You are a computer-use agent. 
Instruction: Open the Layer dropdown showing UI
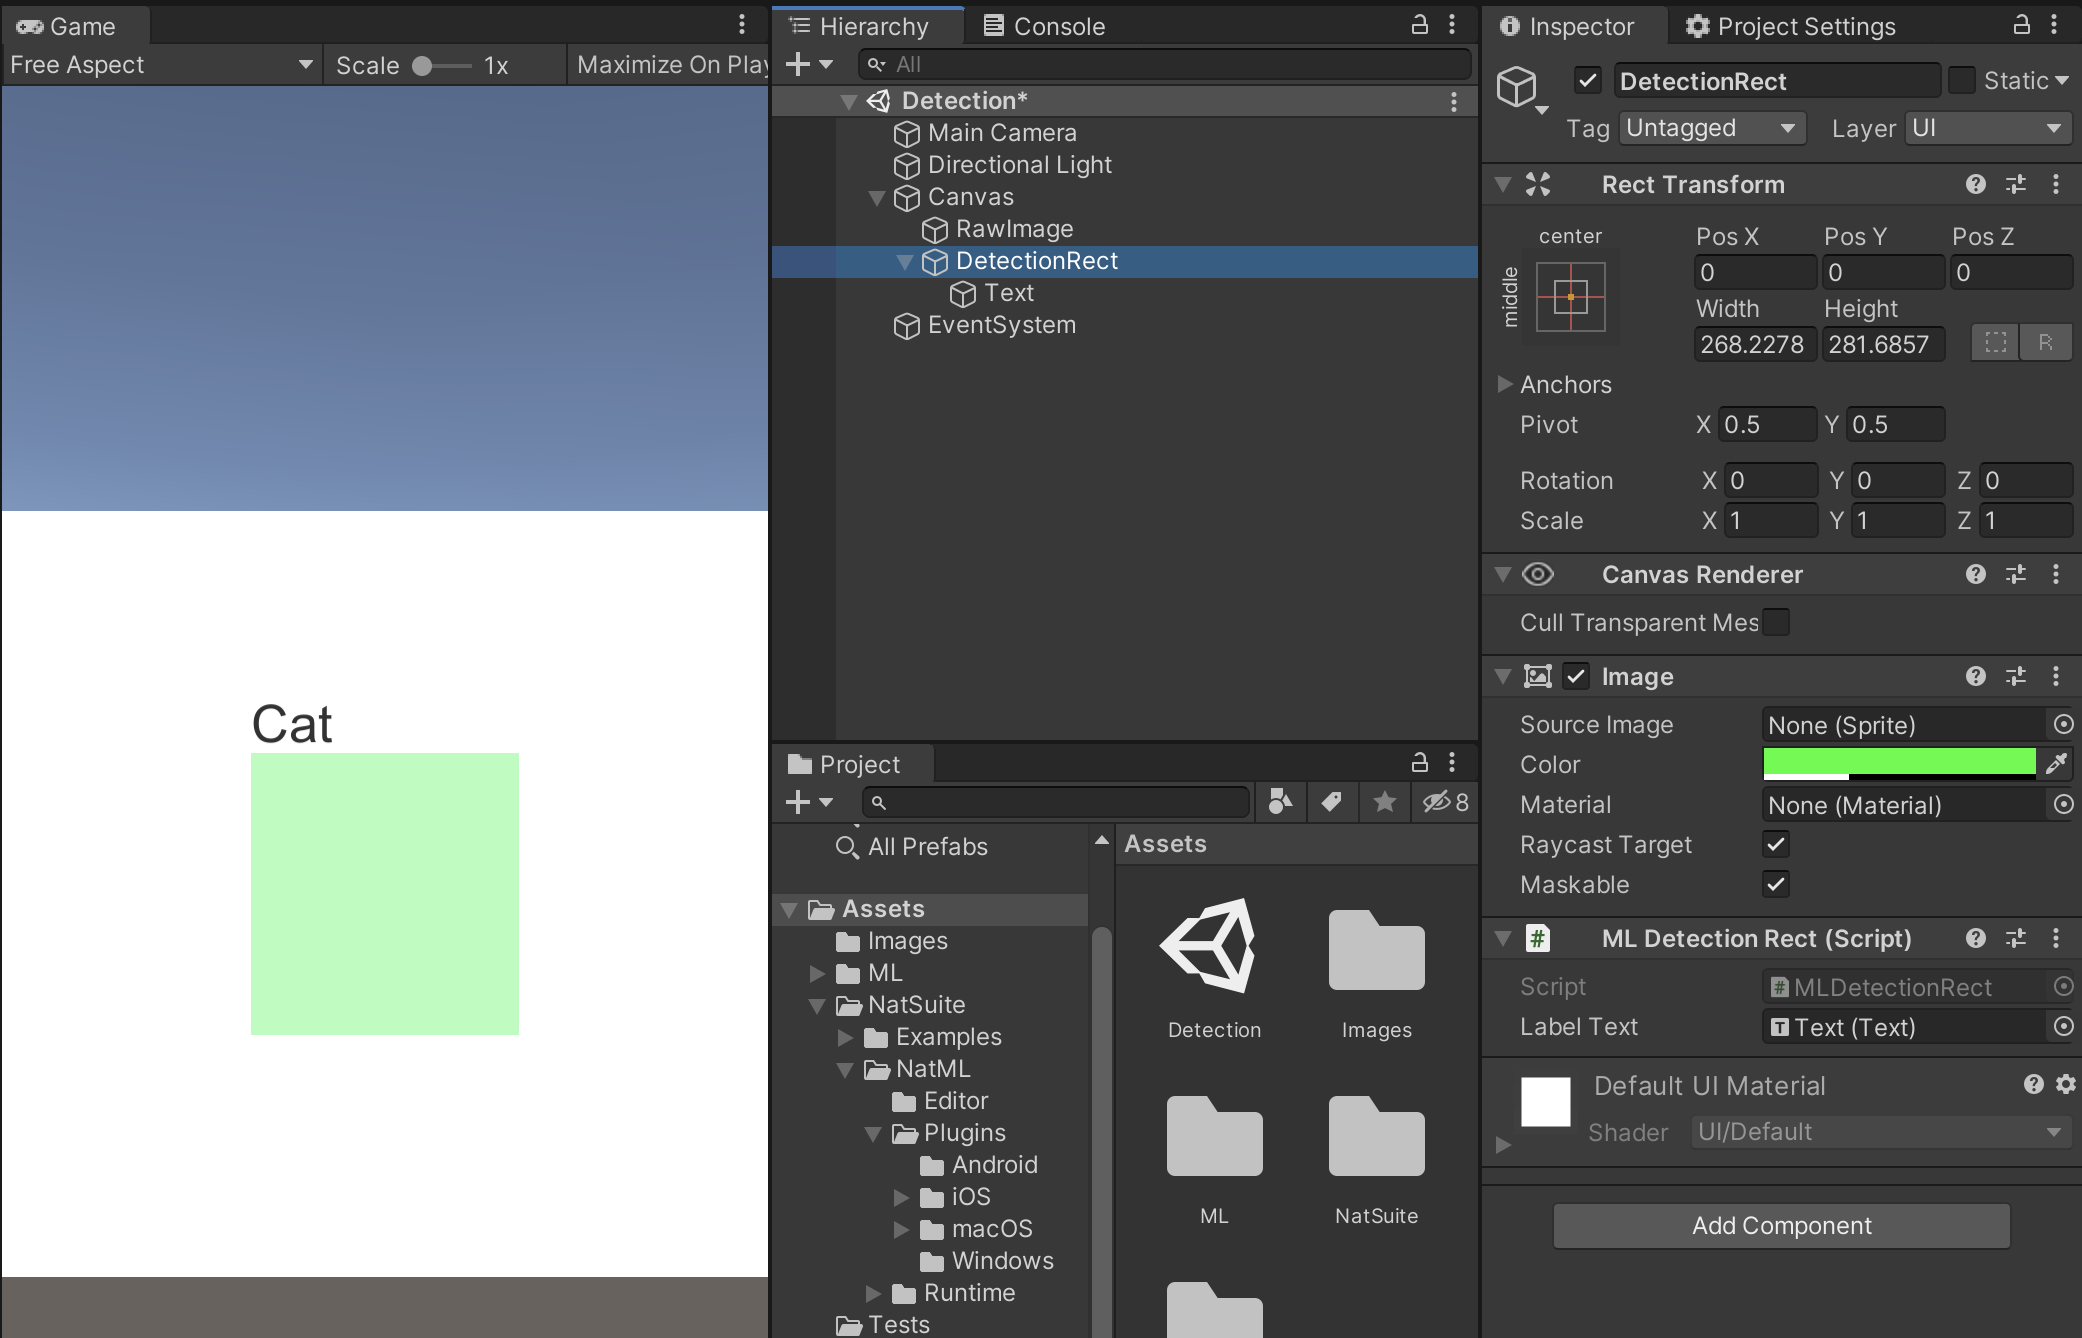coord(1986,128)
